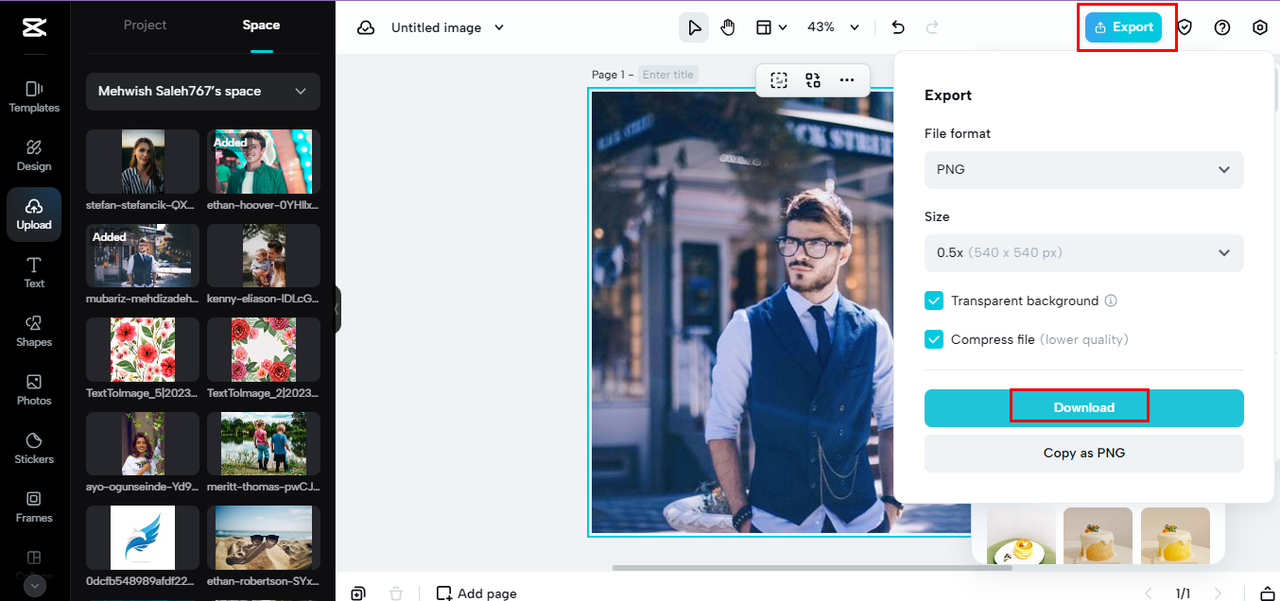Open the Design sidebar panel
The height and width of the screenshot is (601, 1280).
point(34,155)
